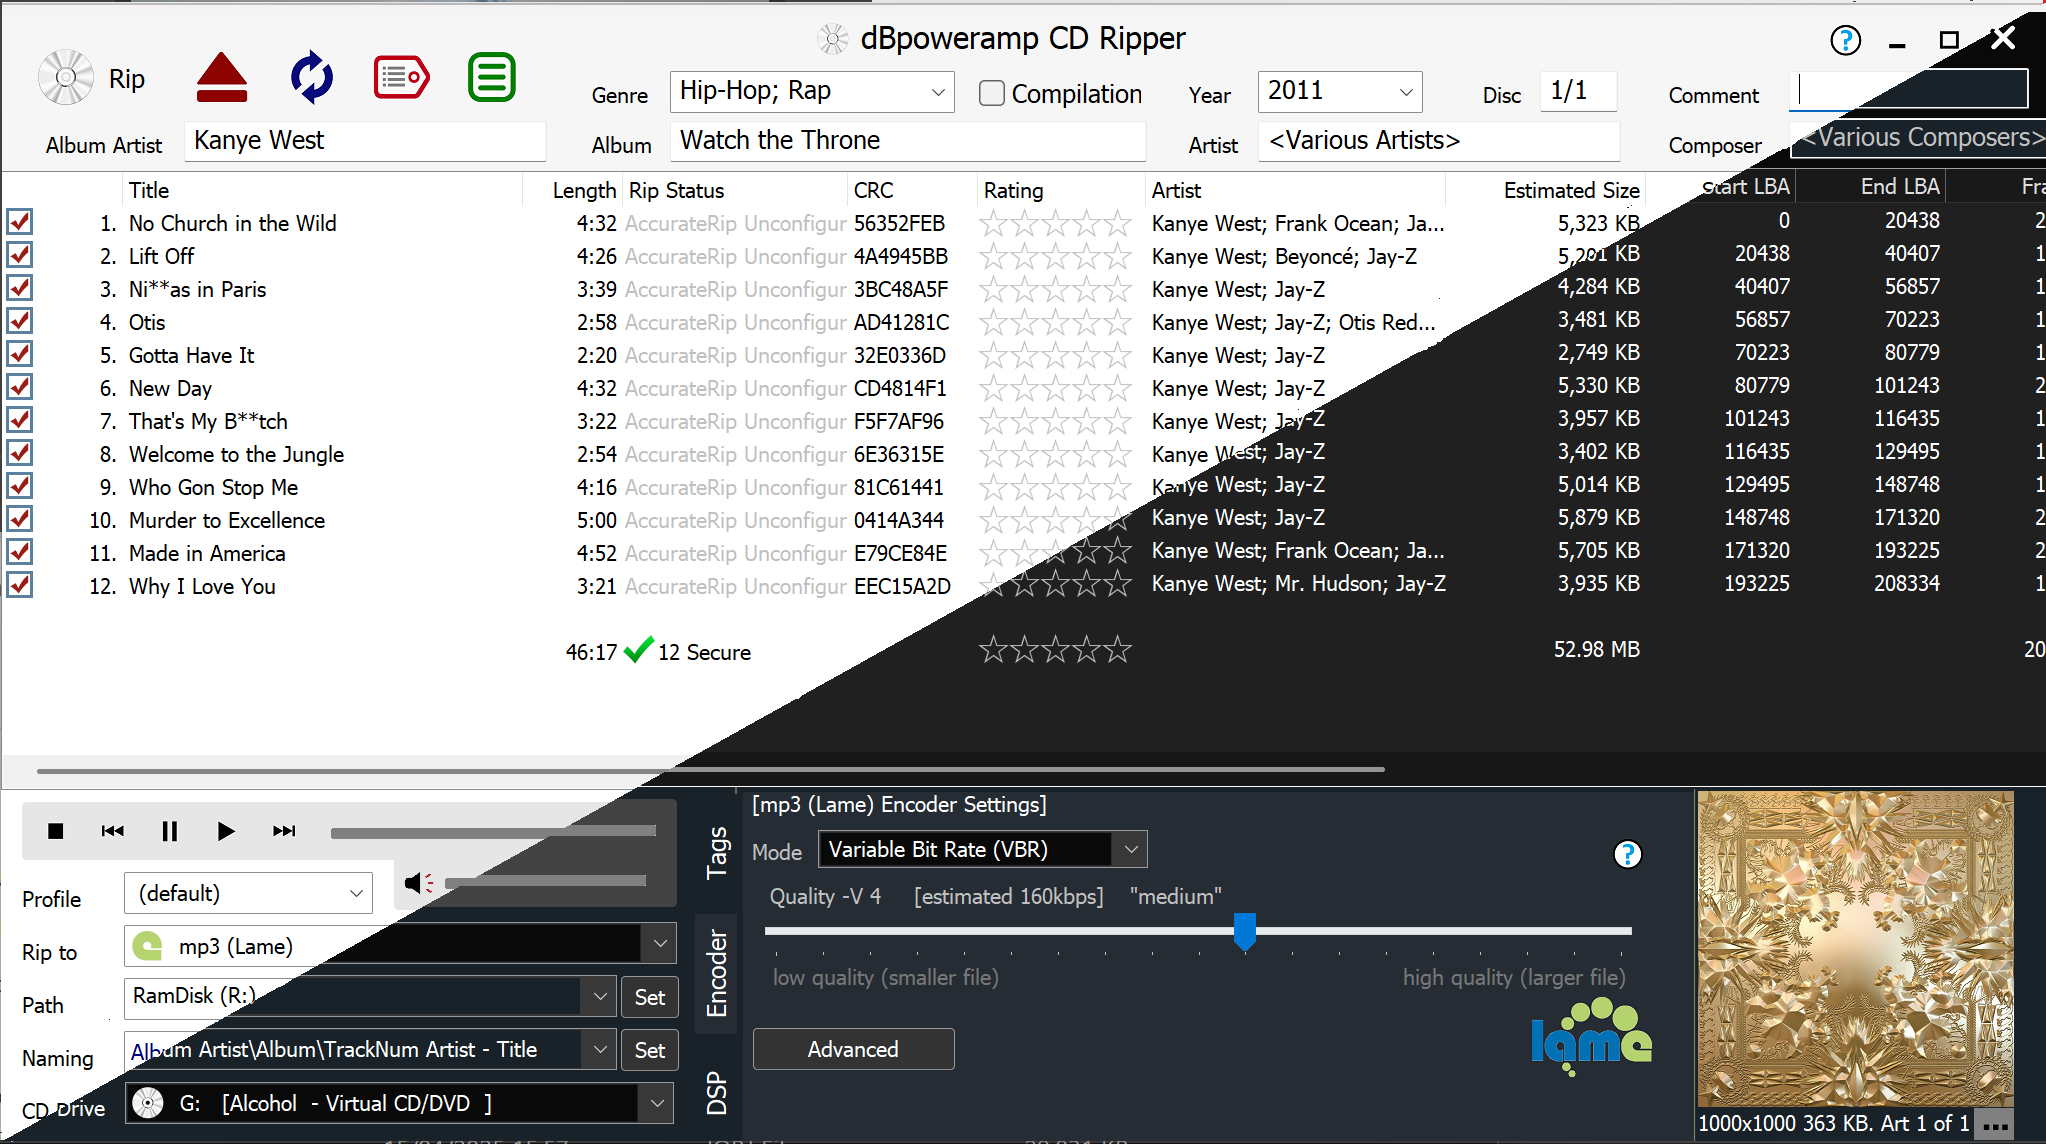Image resolution: width=2046 pixels, height=1144 pixels.
Task: Pause audio playback
Action: coord(169,831)
